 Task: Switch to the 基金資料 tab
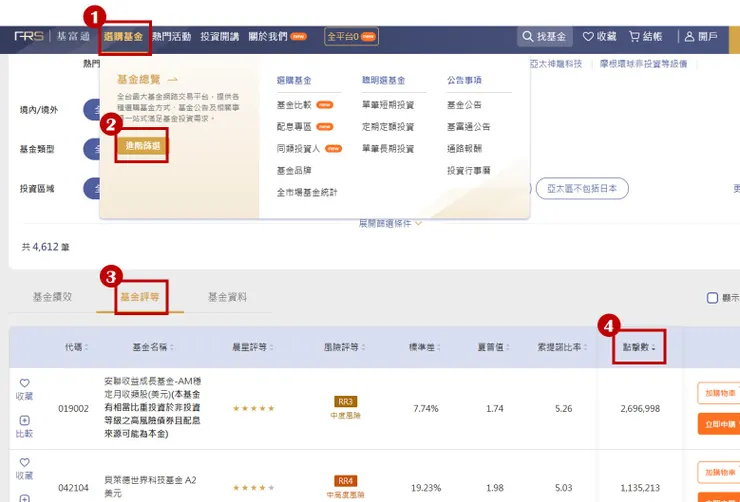pyautogui.click(x=227, y=297)
